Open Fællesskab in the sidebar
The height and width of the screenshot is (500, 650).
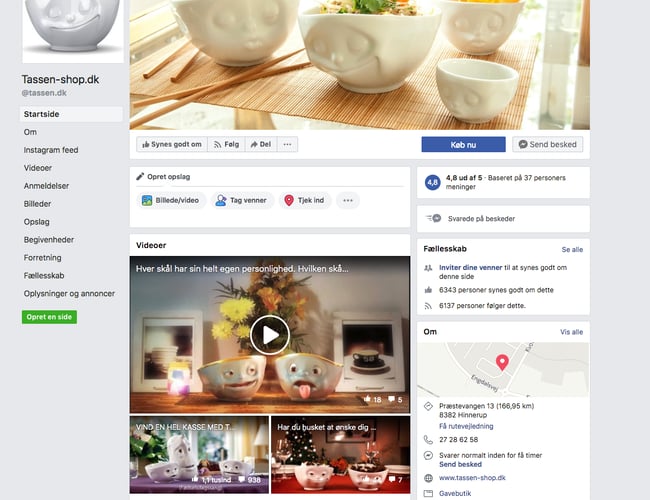click(44, 275)
